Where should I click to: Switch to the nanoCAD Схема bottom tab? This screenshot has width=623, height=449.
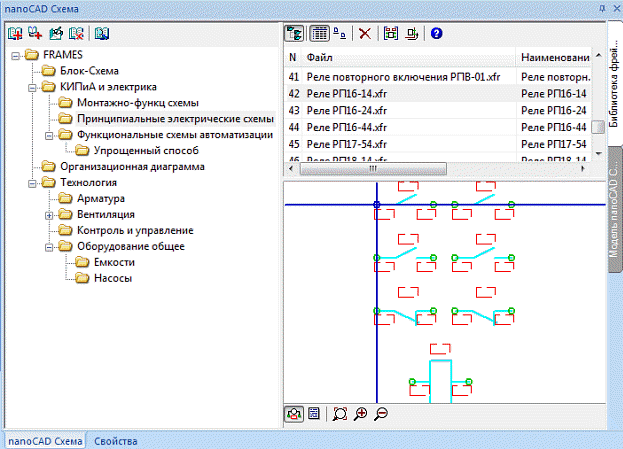[45, 441]
